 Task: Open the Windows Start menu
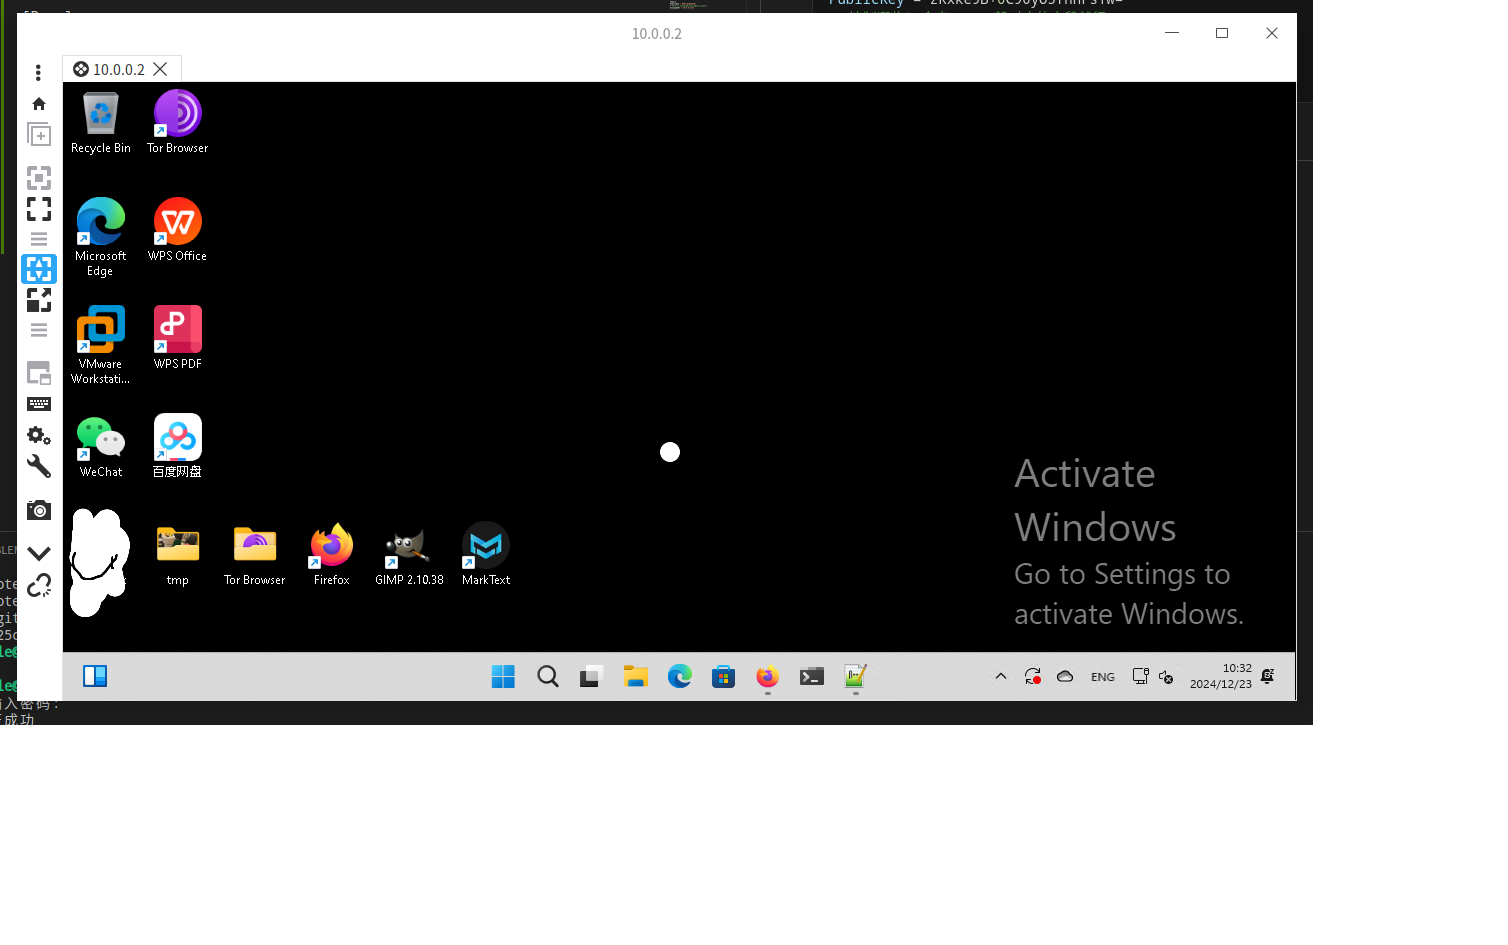click(x=503, y=677)
